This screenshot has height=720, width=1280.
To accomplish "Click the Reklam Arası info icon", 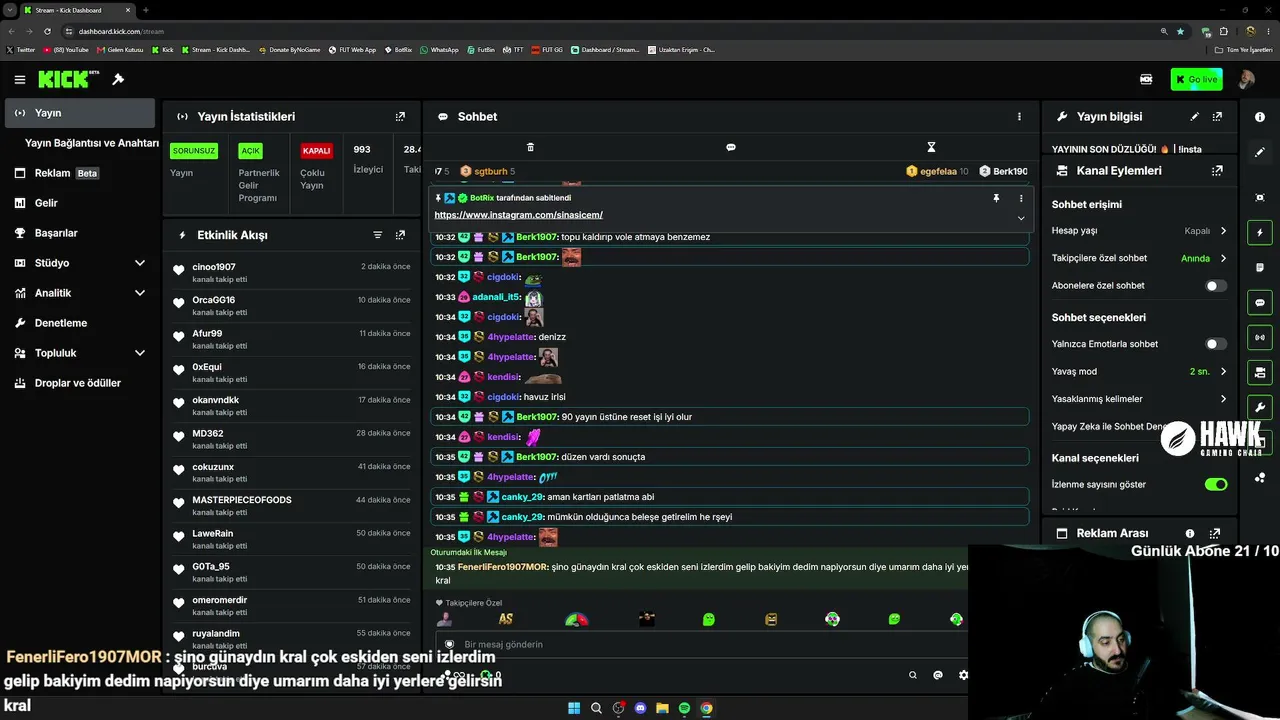I will click(1190, 534).
